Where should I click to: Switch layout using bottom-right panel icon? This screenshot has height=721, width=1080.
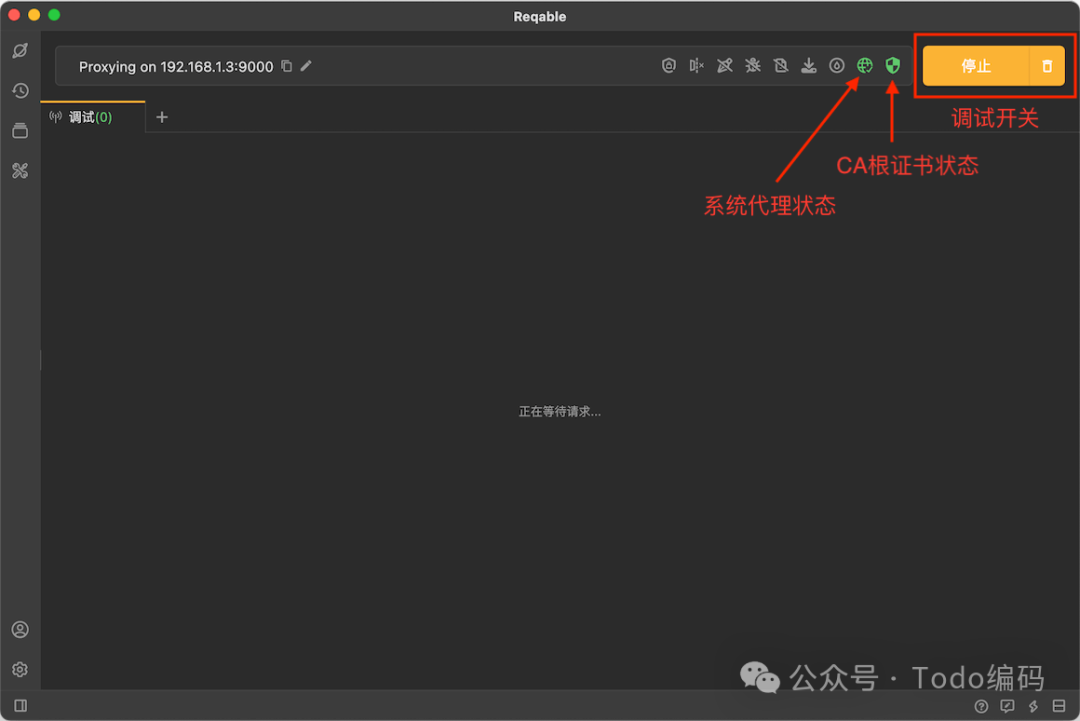(1059, 706)
